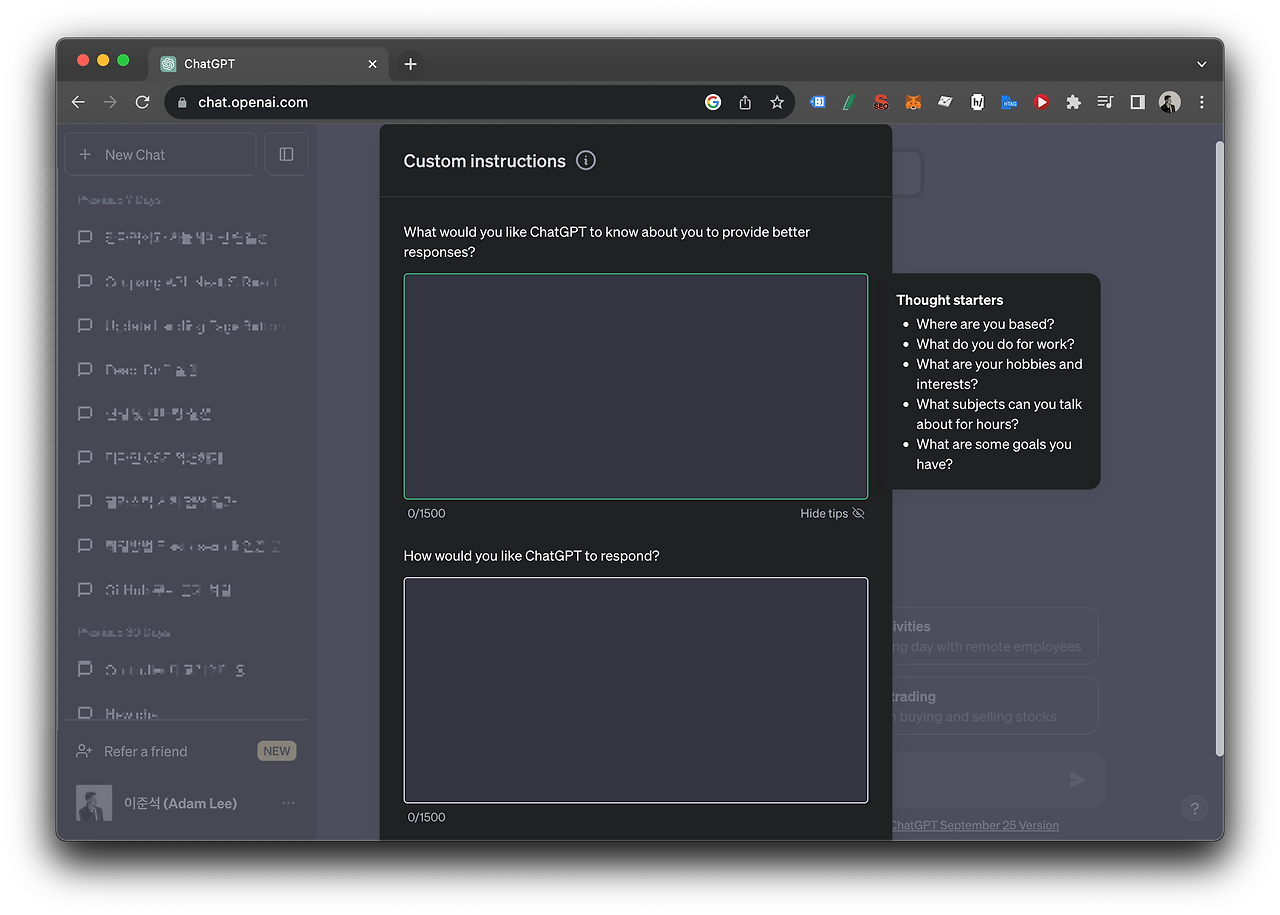Screen dimensions: 1280x915
Task: Select the ChatGPT browser tab
Action: pos(268,64)
